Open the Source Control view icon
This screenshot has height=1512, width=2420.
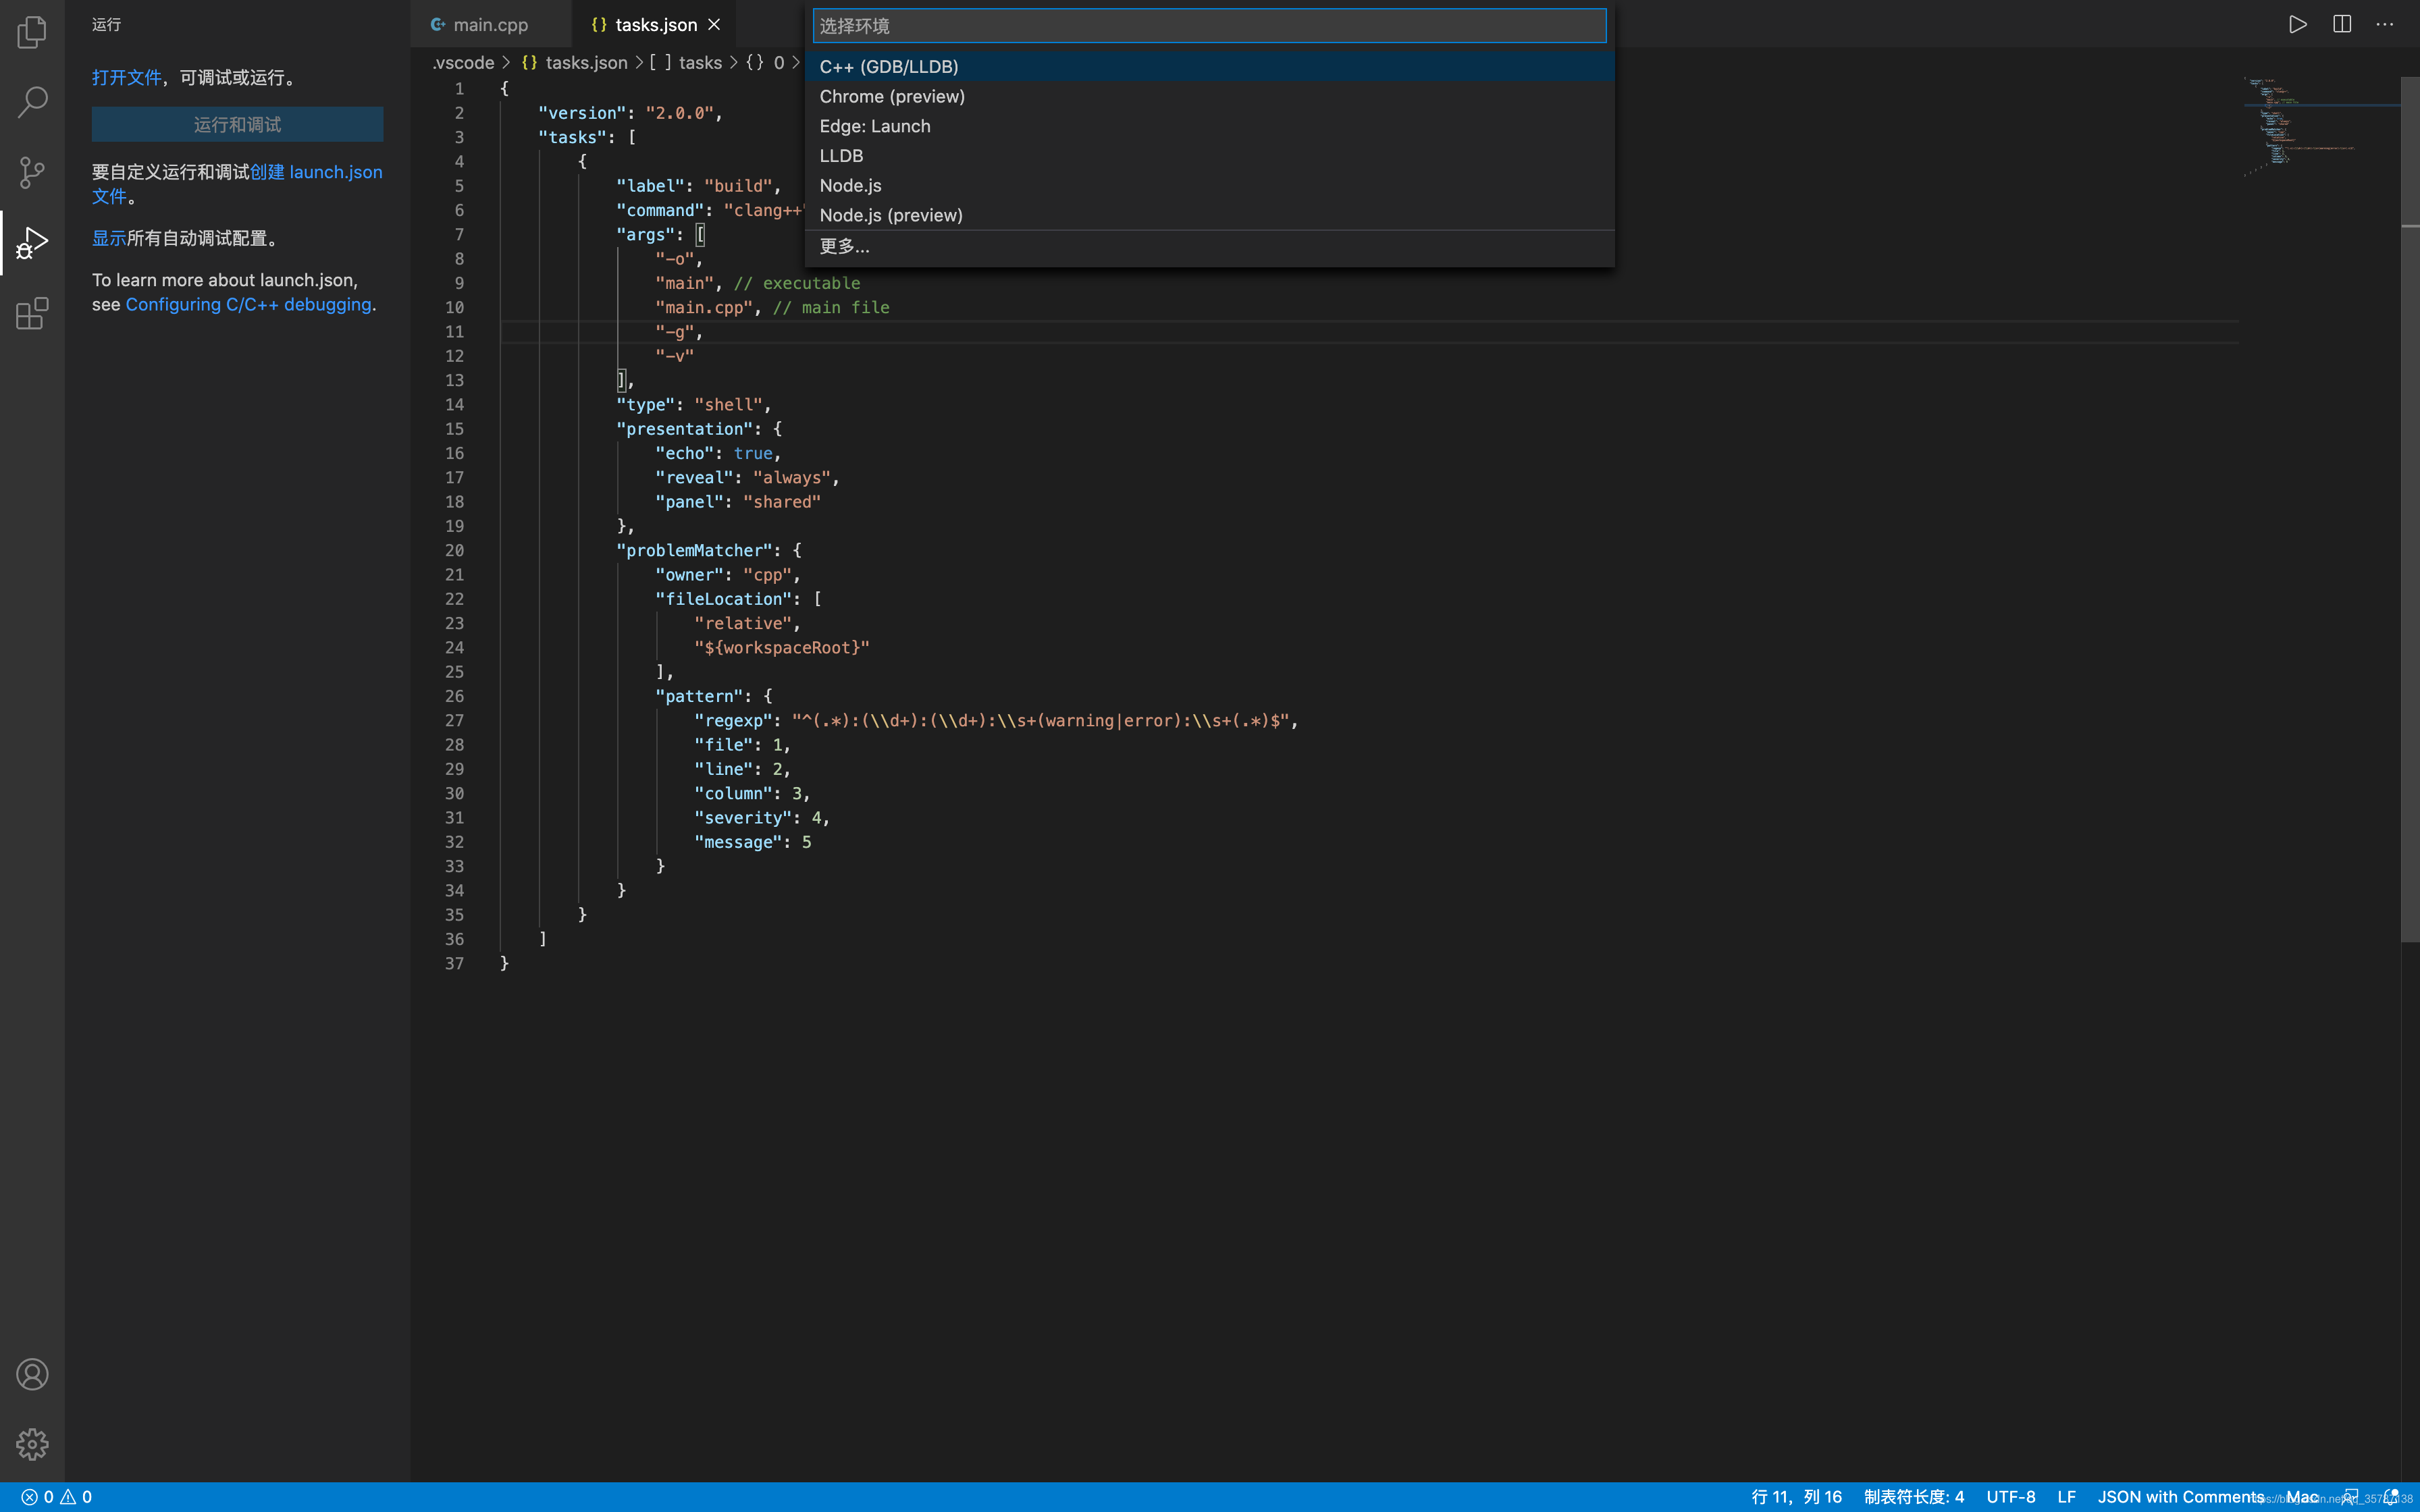coord(32,172)
